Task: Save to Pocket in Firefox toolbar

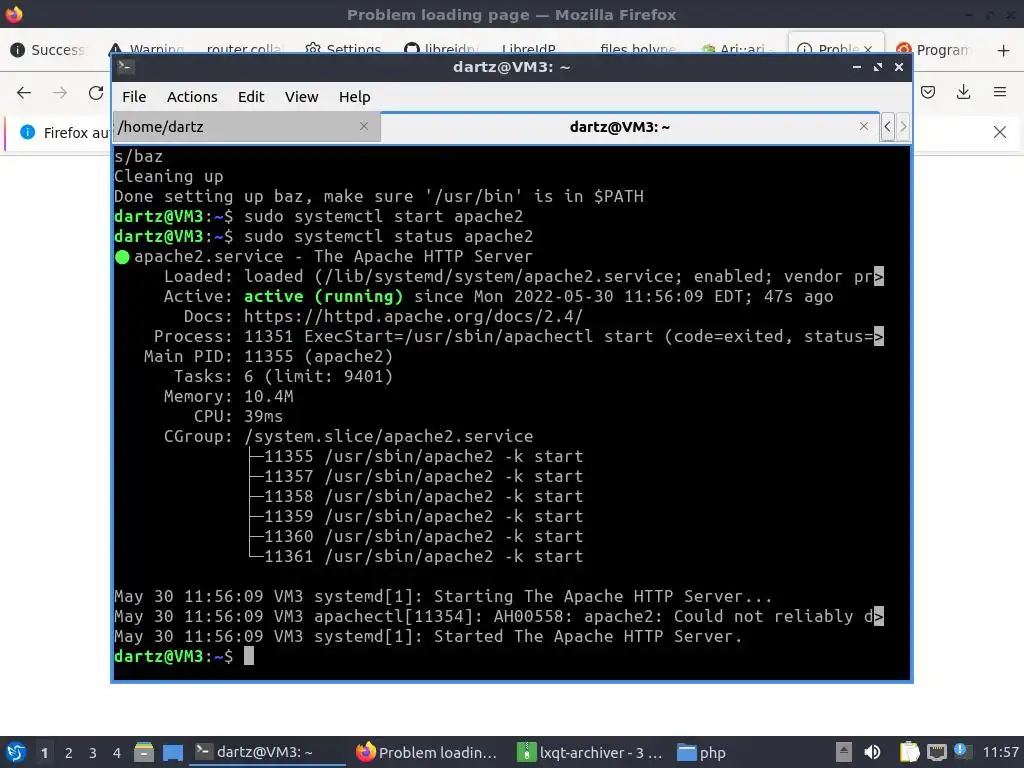Action: 928,92
